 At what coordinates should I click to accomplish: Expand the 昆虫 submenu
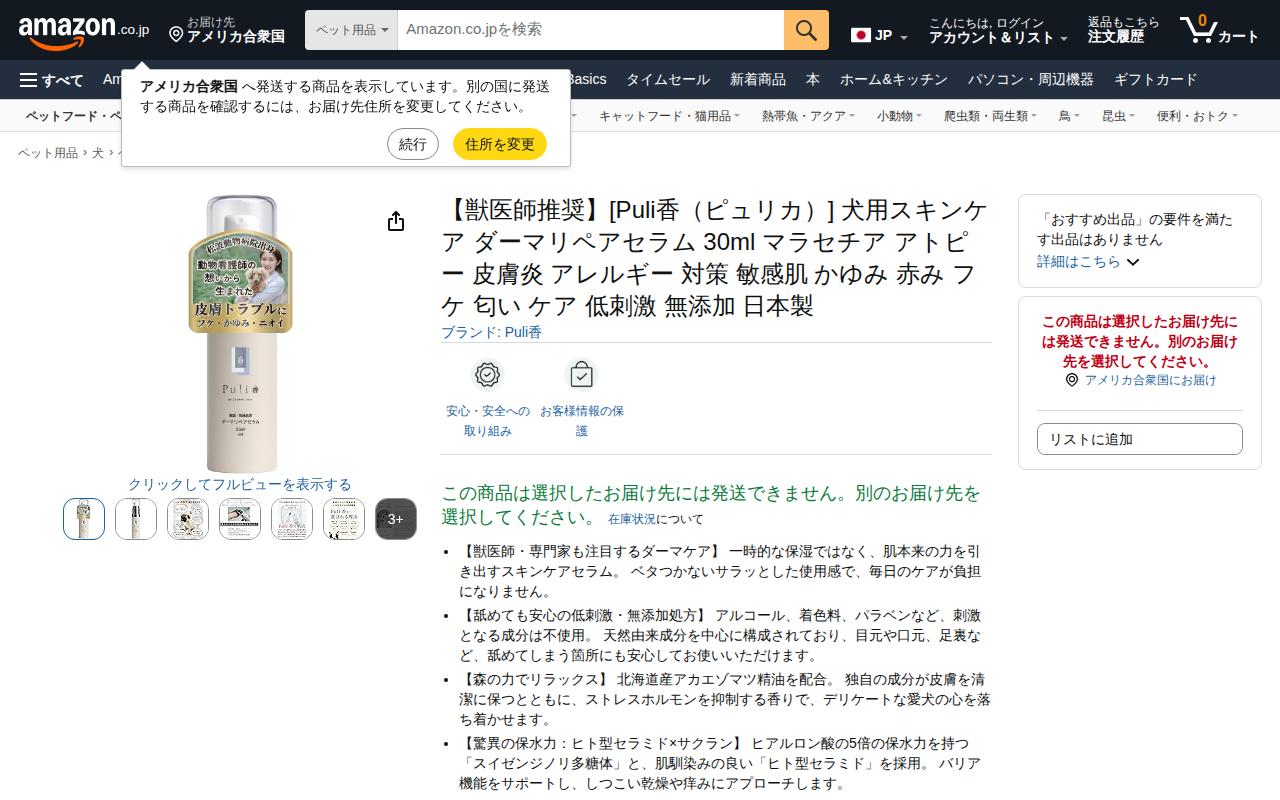tap(1119, 116)
